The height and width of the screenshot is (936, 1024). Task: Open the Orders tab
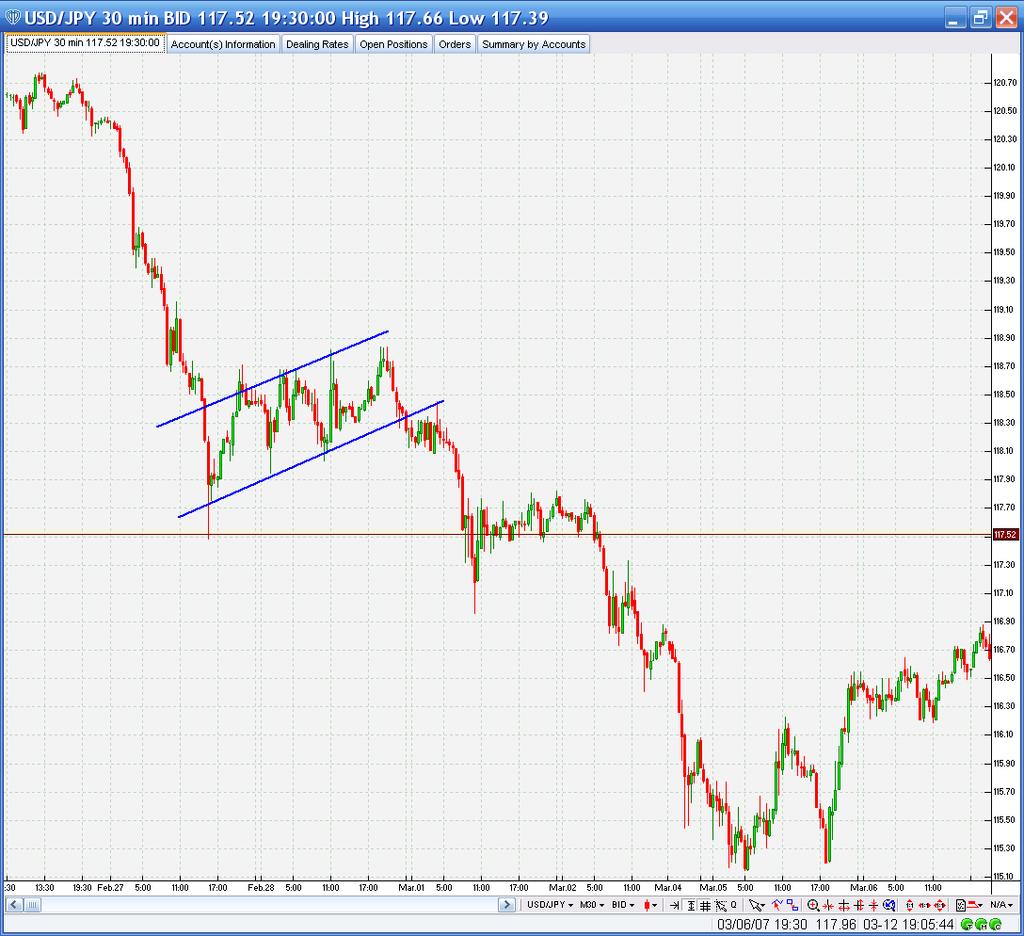(455, 44)
